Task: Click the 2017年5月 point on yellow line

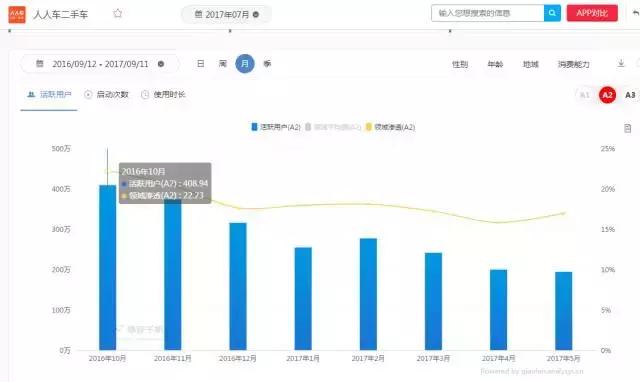Action: 564,213
